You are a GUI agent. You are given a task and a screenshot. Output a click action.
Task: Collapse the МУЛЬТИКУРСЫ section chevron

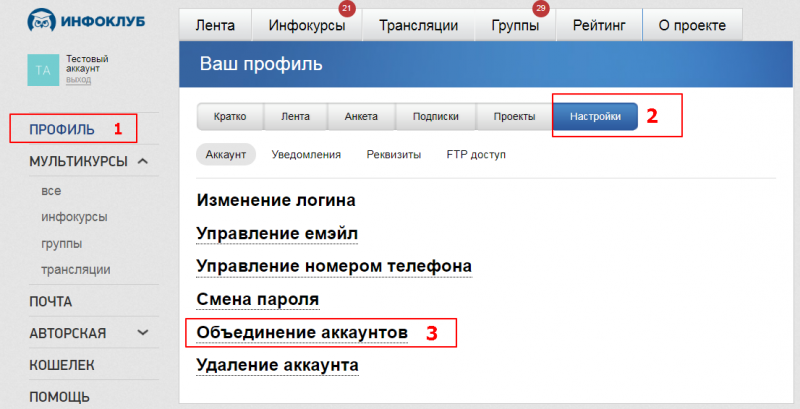[143, 161]
